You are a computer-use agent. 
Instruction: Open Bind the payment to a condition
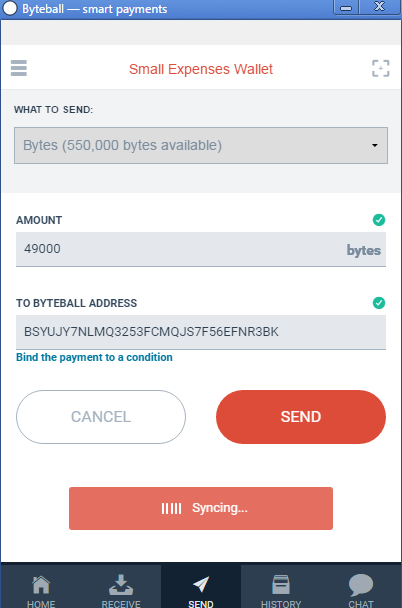(94, 357)
